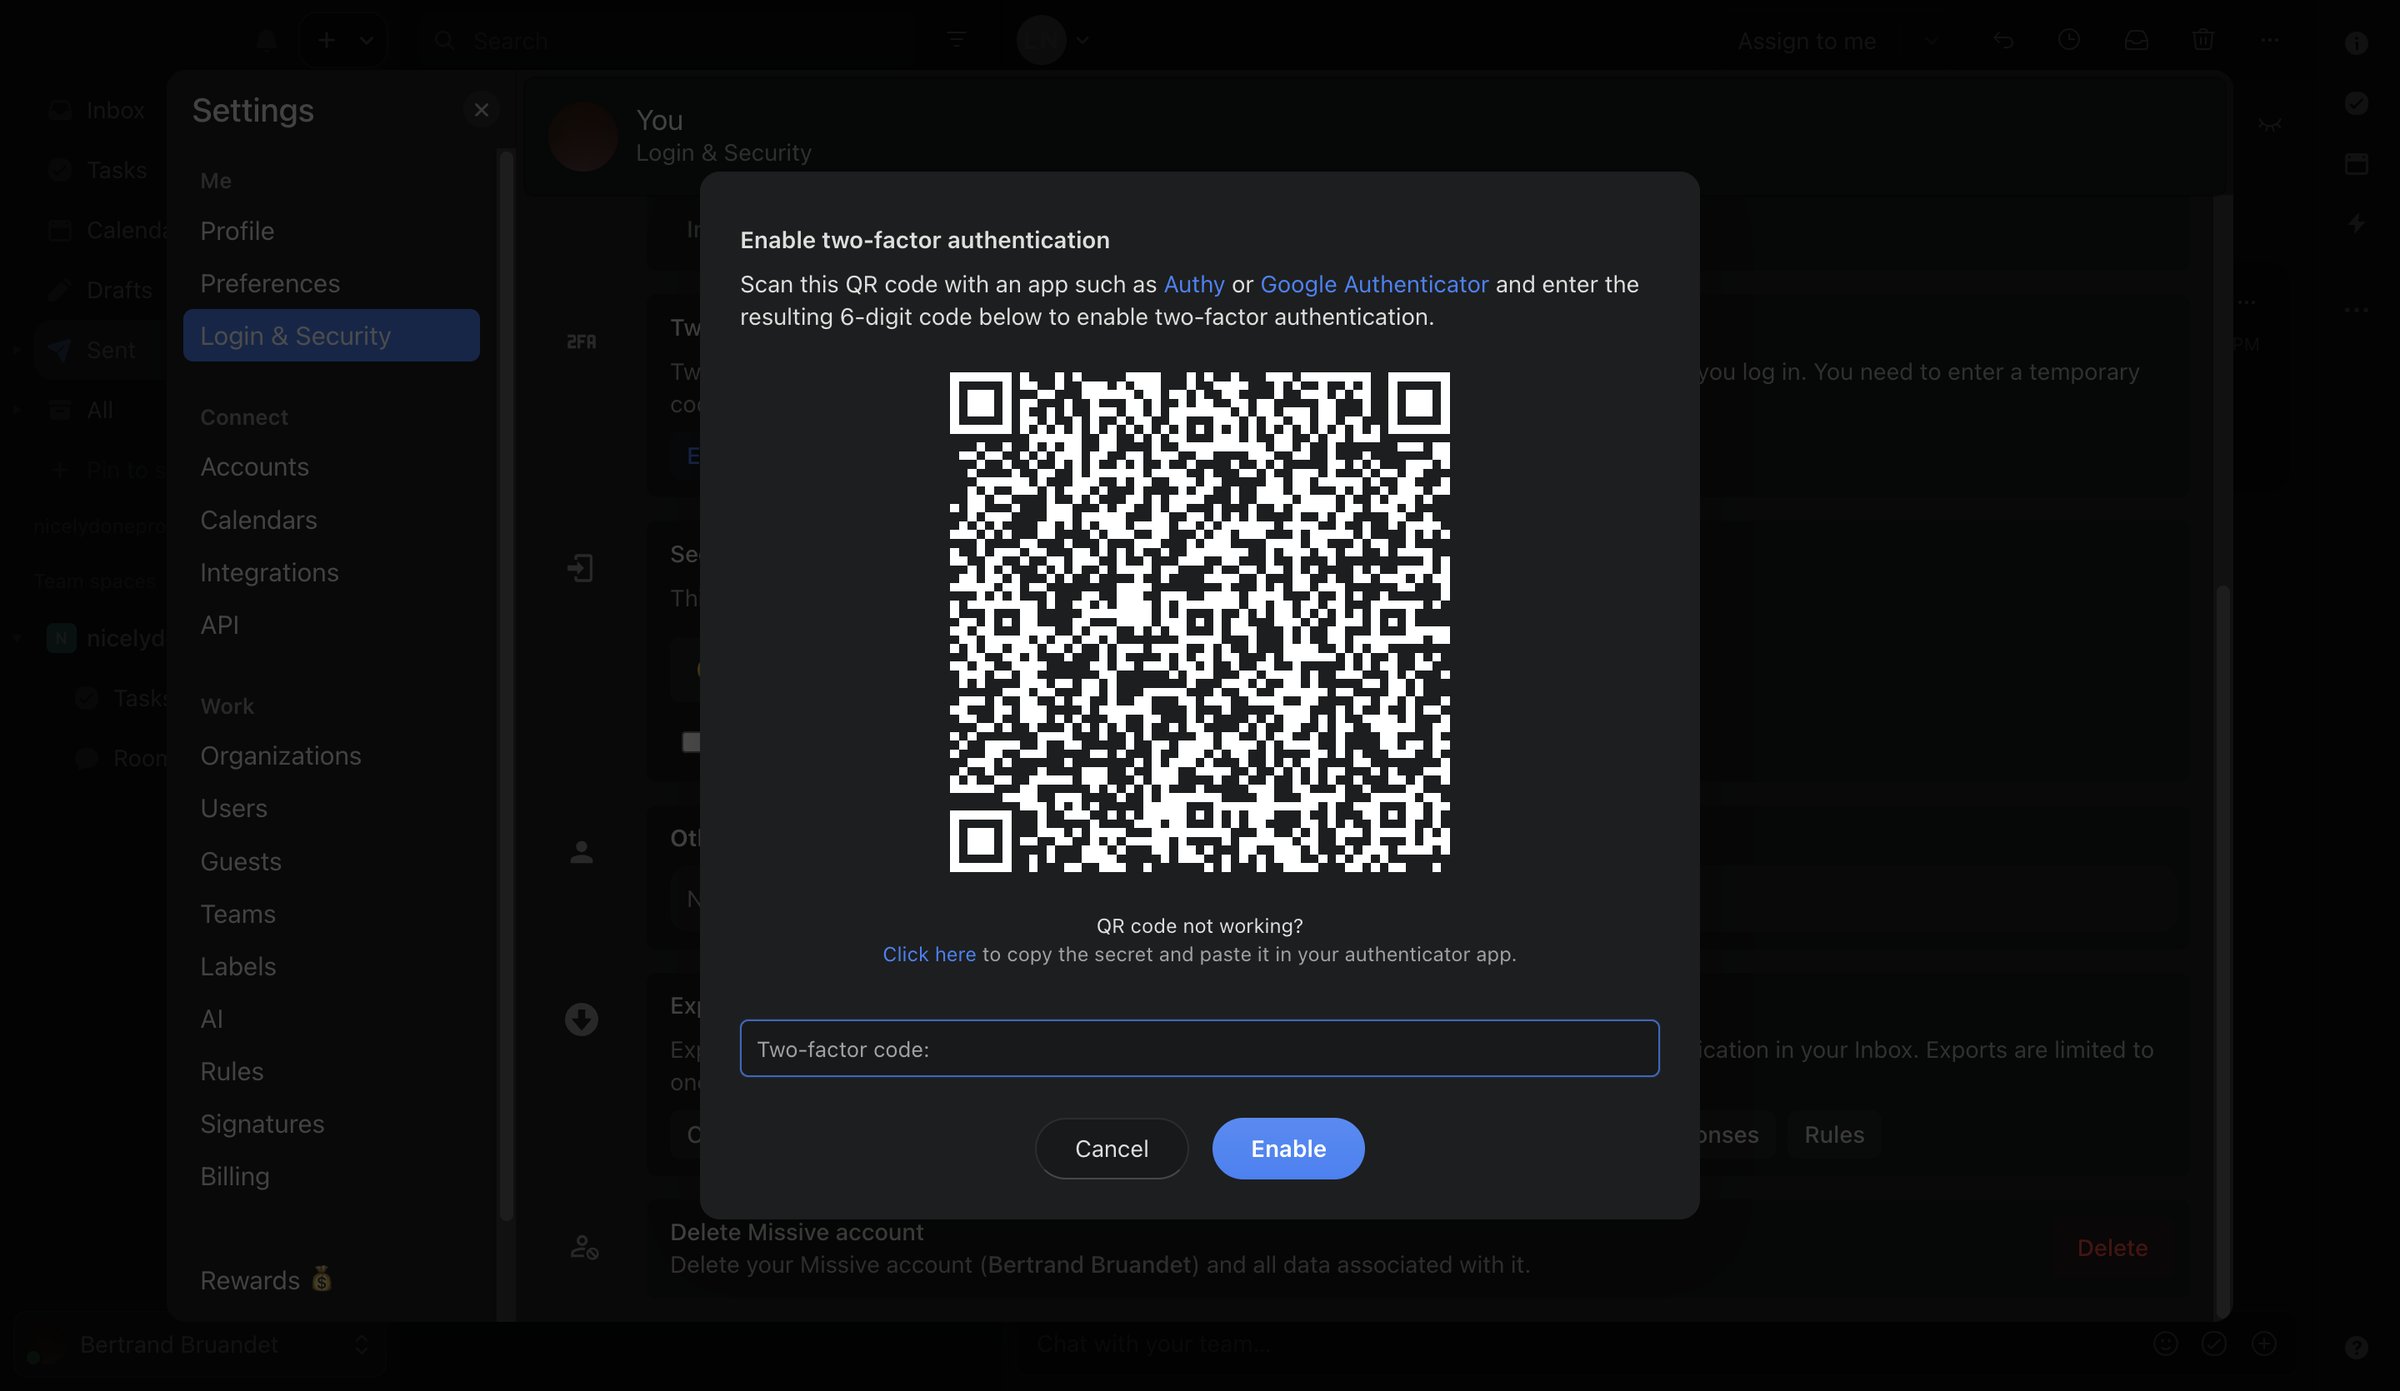Screen dimensions: 2400x1391
Task: Click the Rules export button
Action: (x=1834, y=1135)
